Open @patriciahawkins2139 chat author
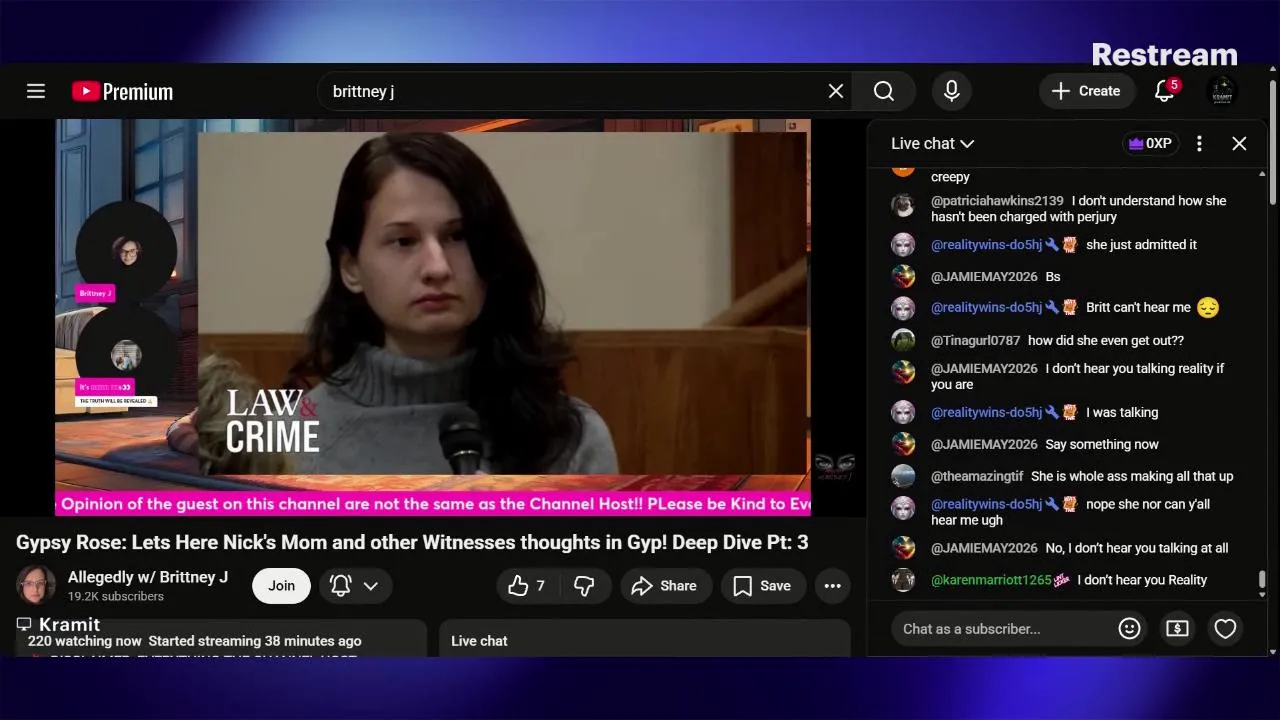This screenshot has height=720, width=1280. [x=997, y=201]
